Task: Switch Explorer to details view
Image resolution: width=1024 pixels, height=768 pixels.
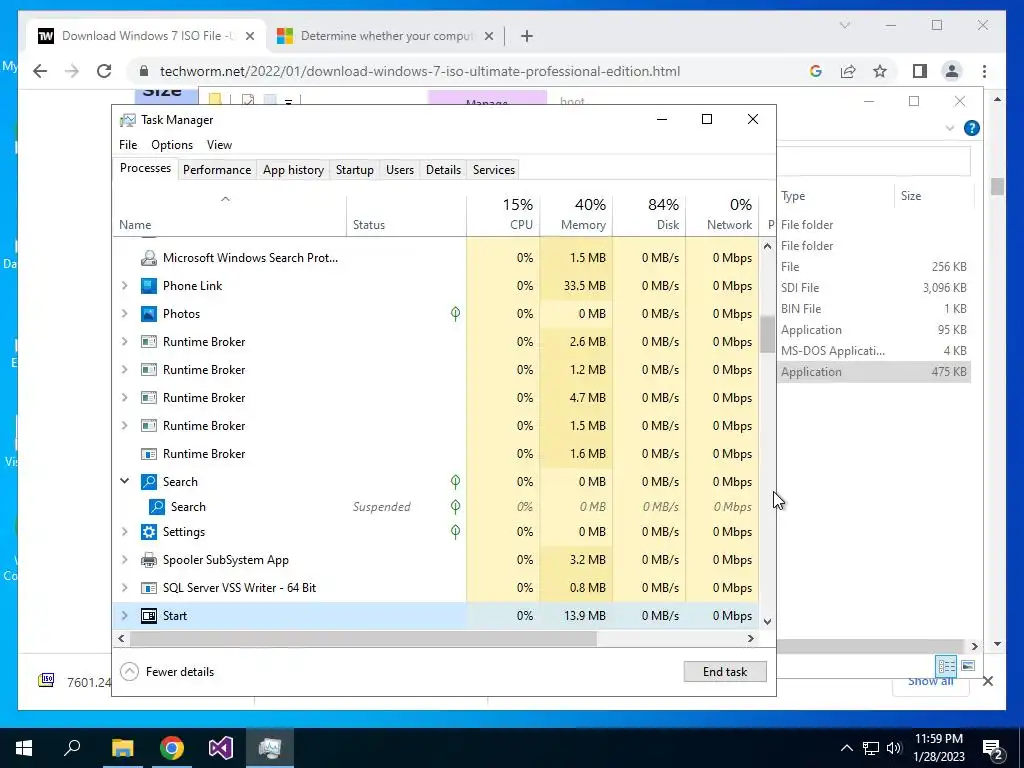Action: (946, 665)
